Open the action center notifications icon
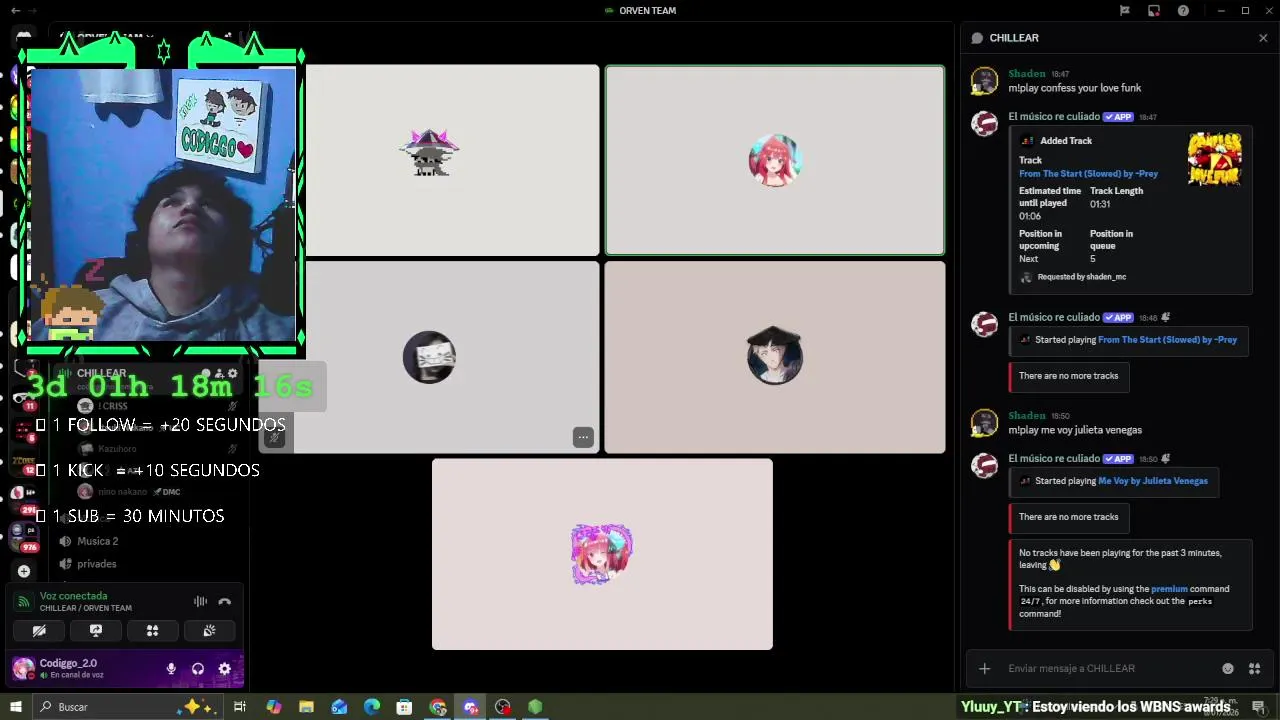Screen dimensions: 1280x720 tap(1258, 707)
